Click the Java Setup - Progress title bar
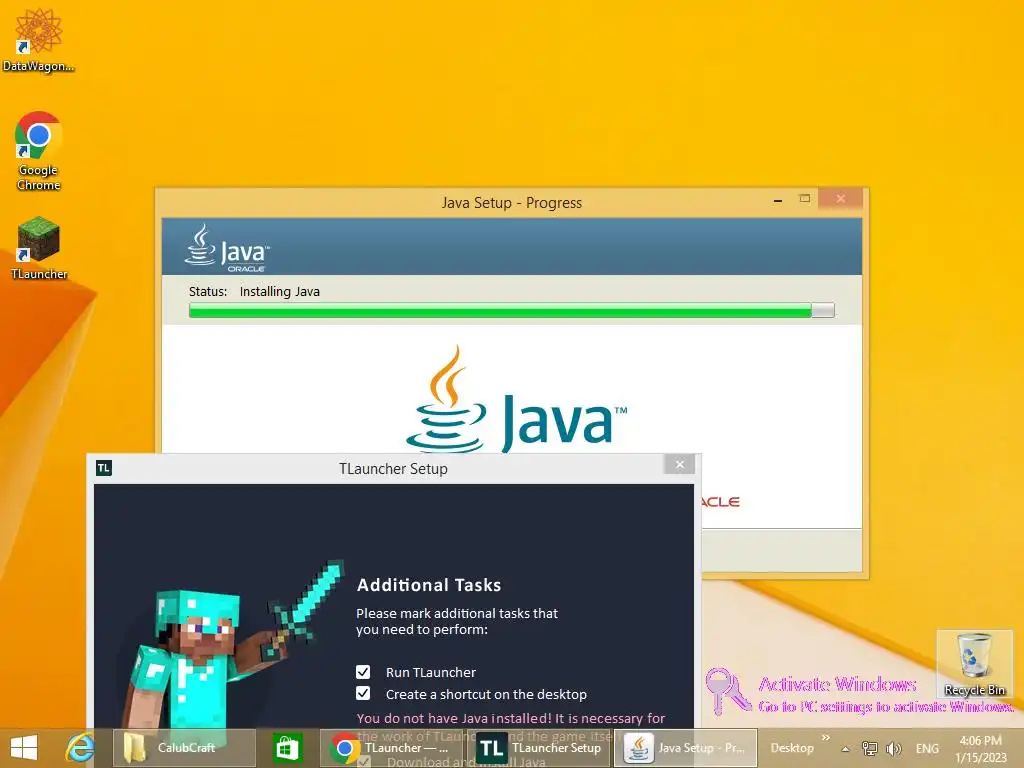 511,202
